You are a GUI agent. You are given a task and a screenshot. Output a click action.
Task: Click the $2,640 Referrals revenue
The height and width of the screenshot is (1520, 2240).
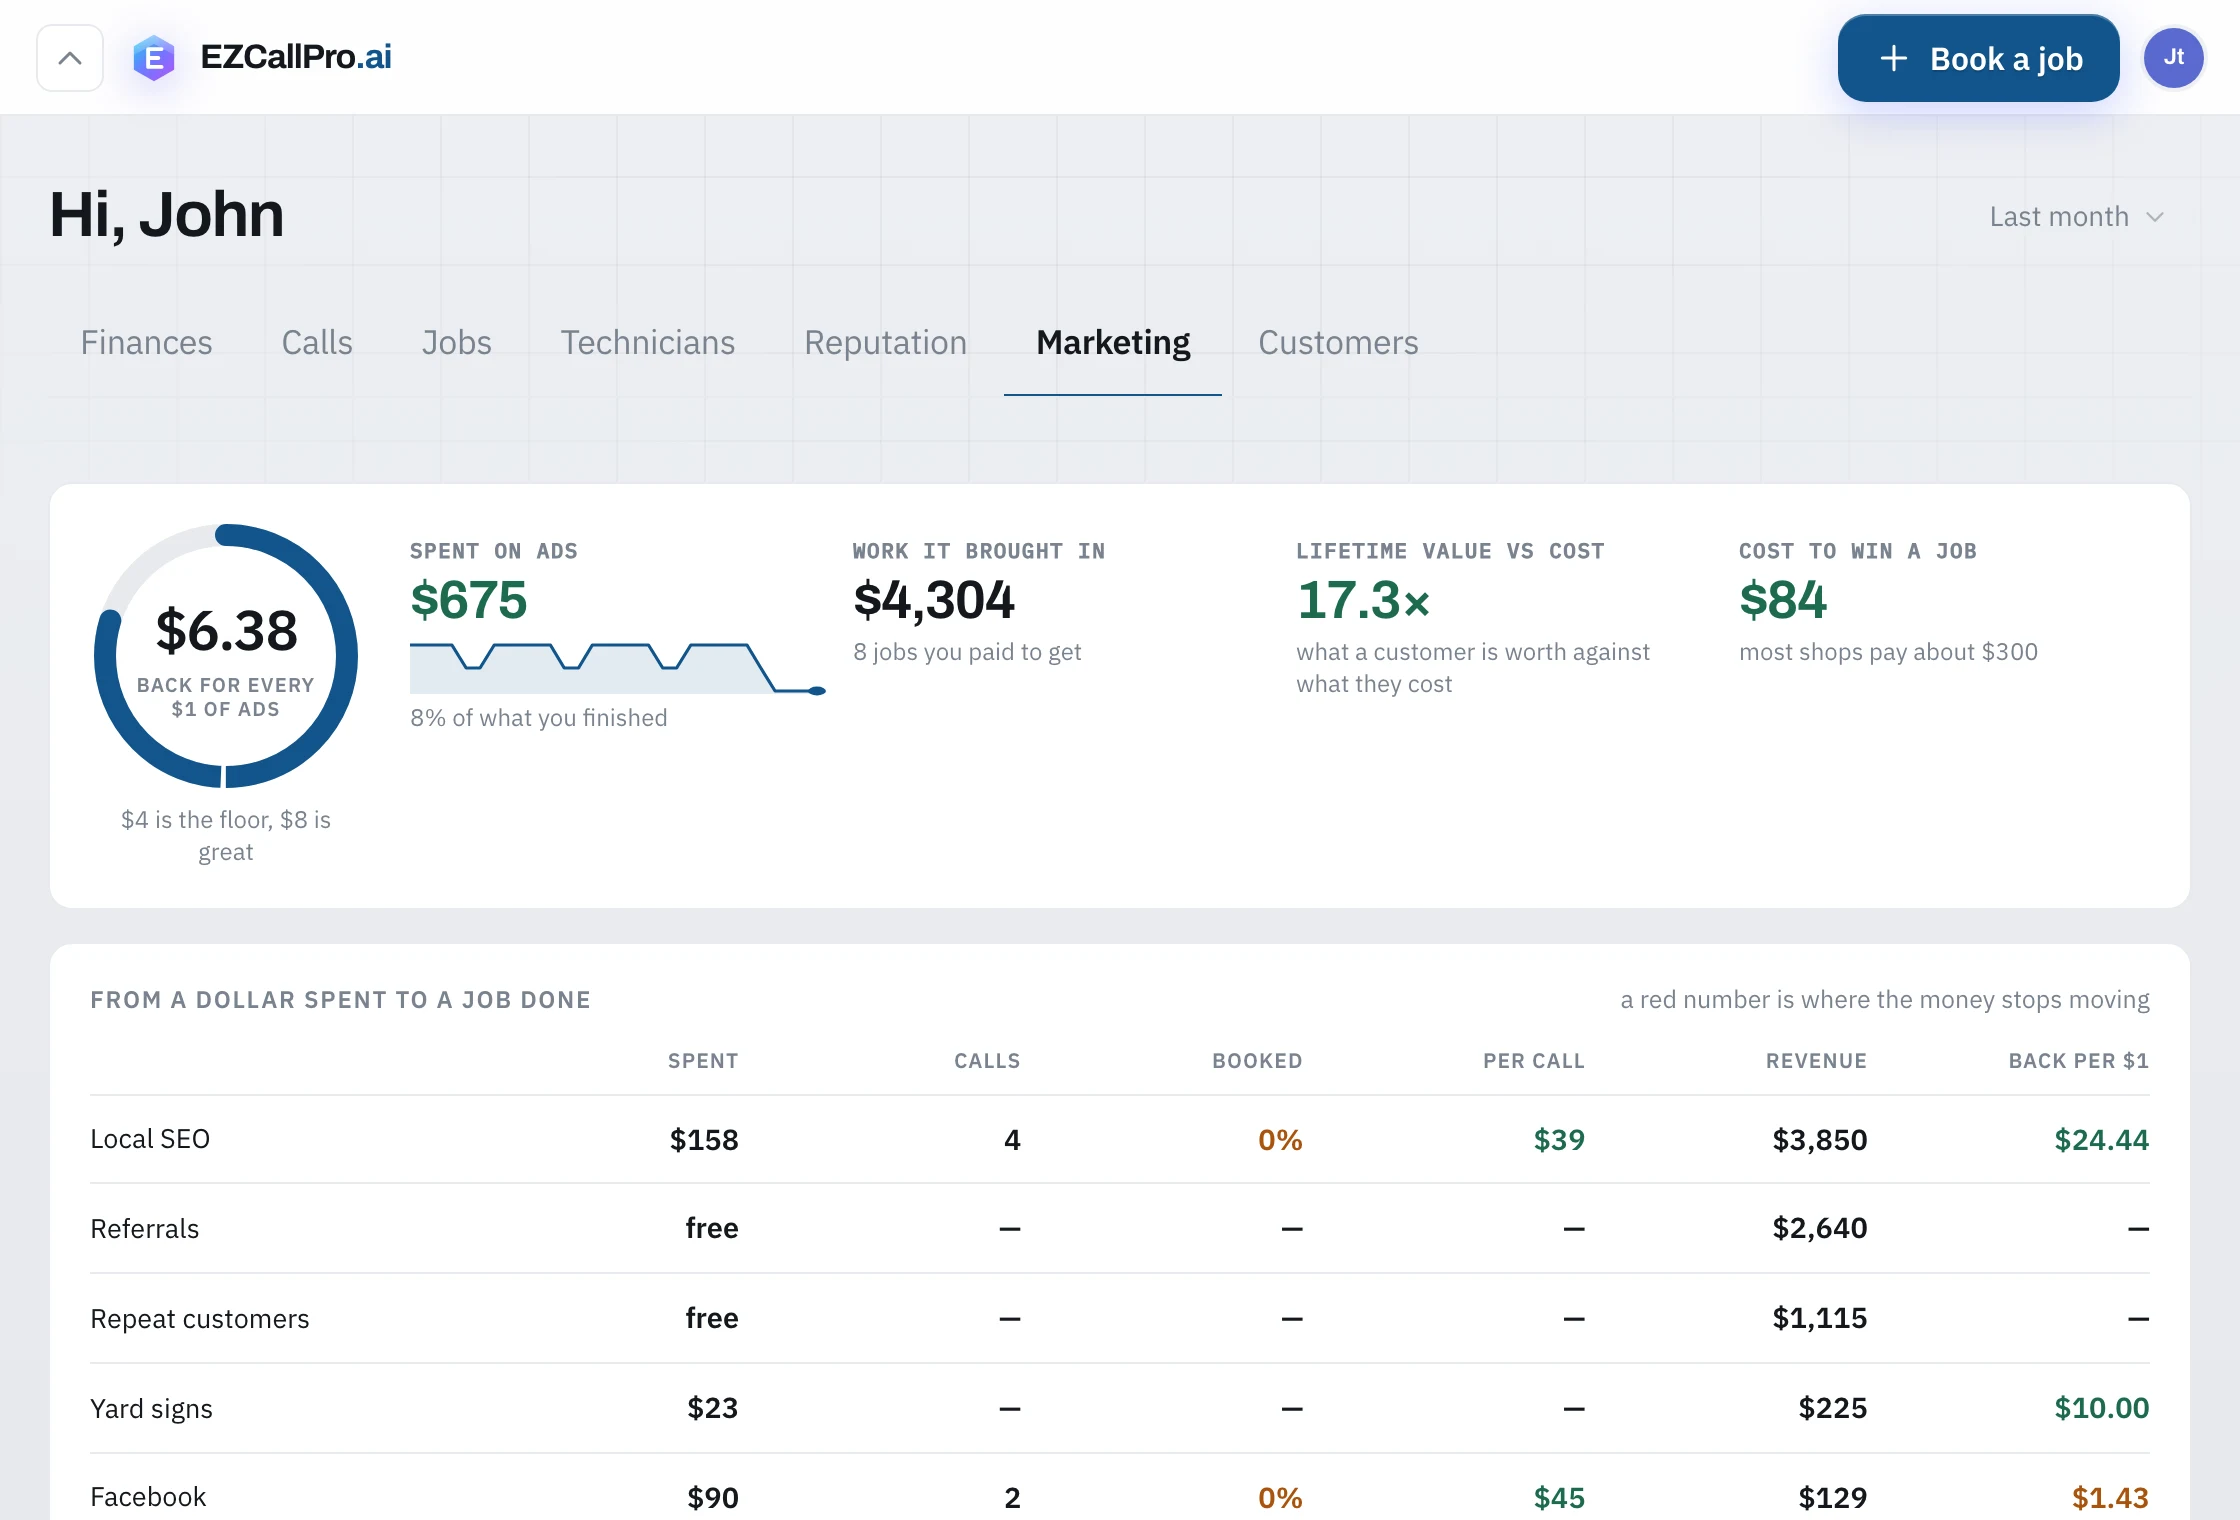[x=1819, y=1228]
